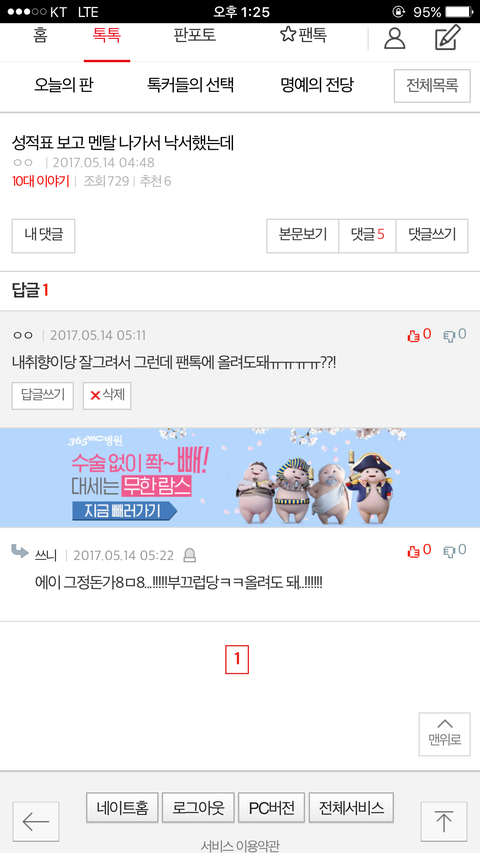Click 전체목록 button

coord(432,85)
